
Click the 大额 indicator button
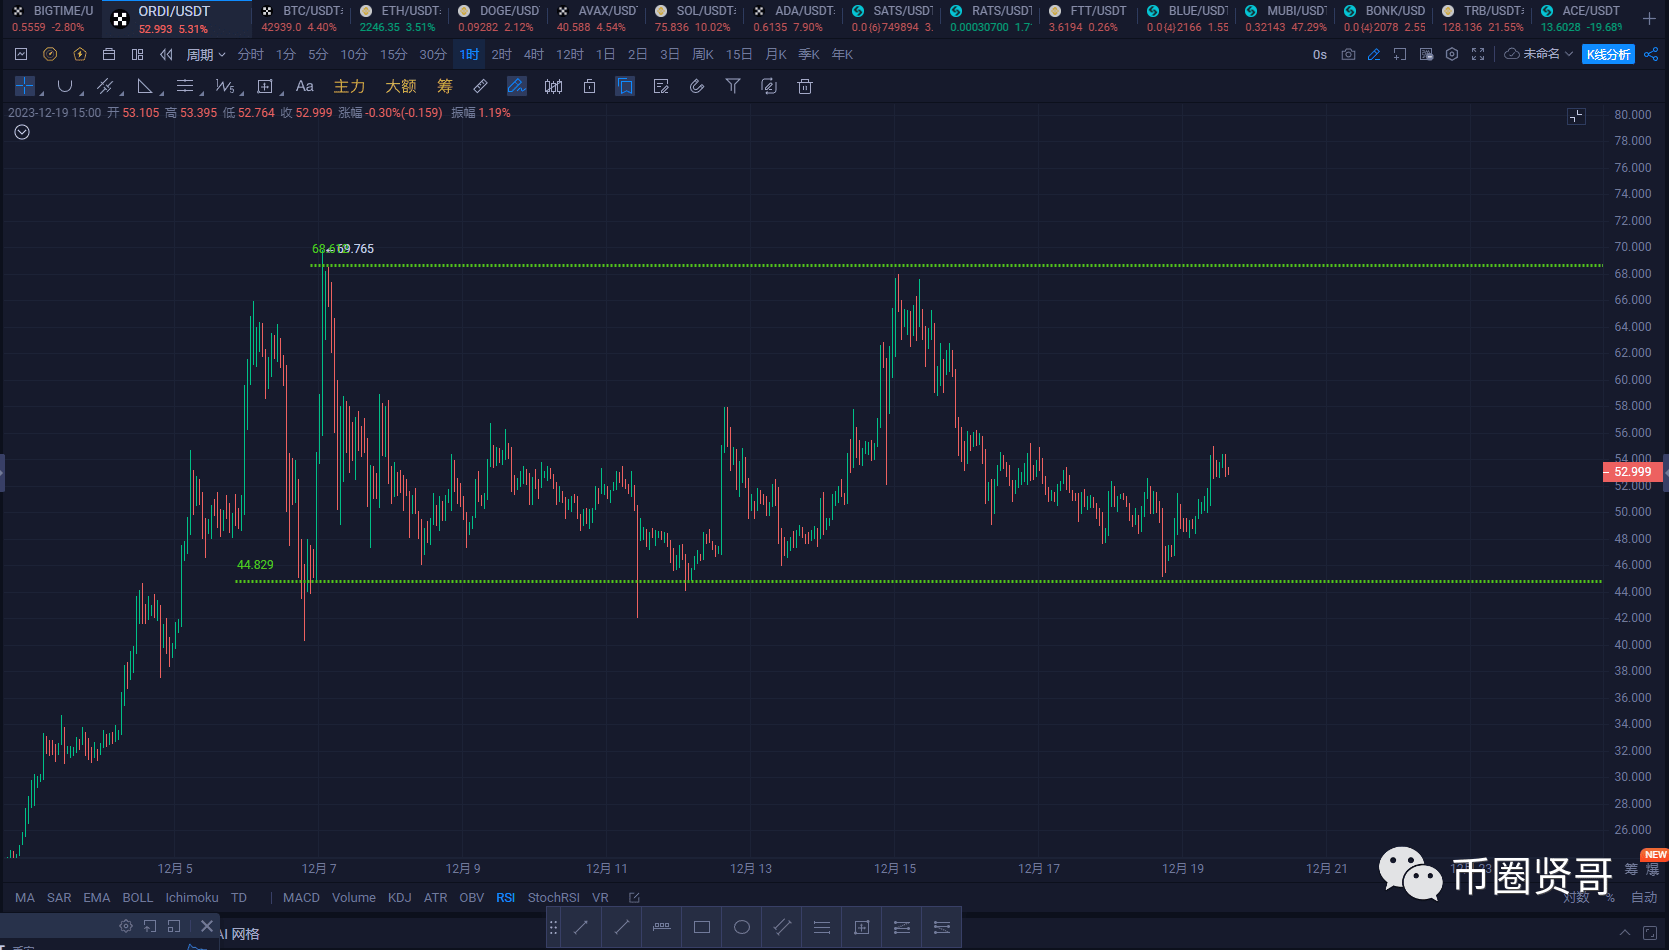[401, 86]
